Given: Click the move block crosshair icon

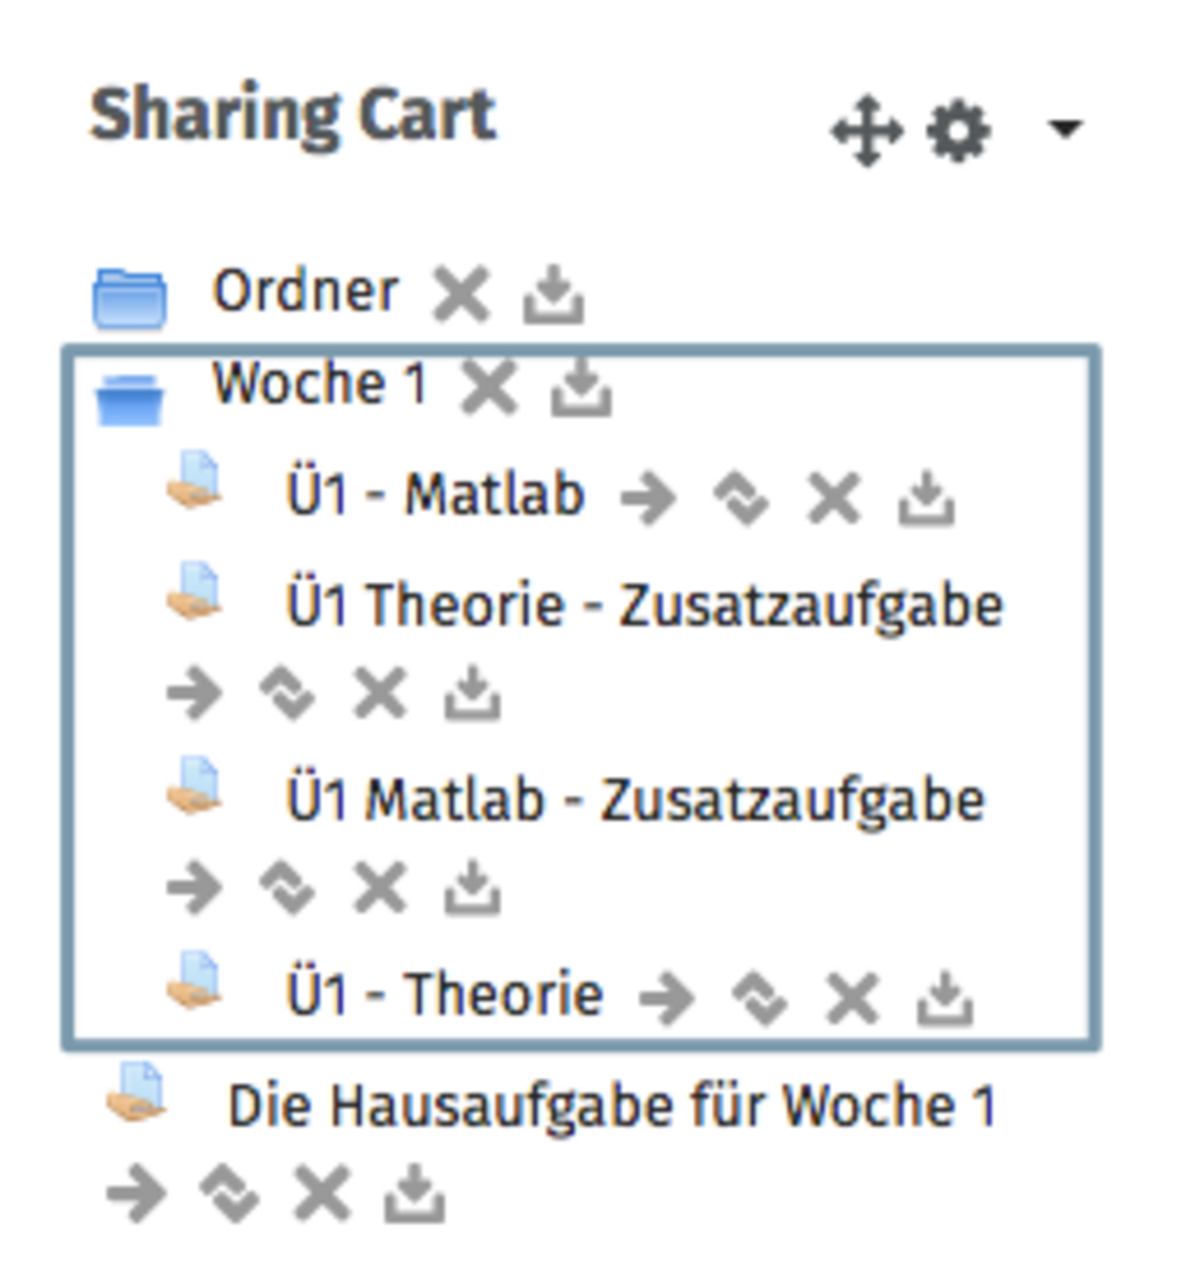Looking at the screenshot, I should (x=867, y=131).
